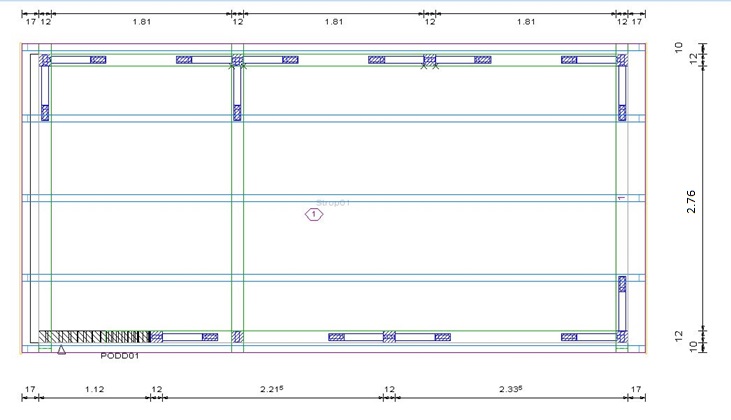Screen dimensions: 731x420
Task: Select the 10 dimension at top-right
Action: tap(706, 47)
